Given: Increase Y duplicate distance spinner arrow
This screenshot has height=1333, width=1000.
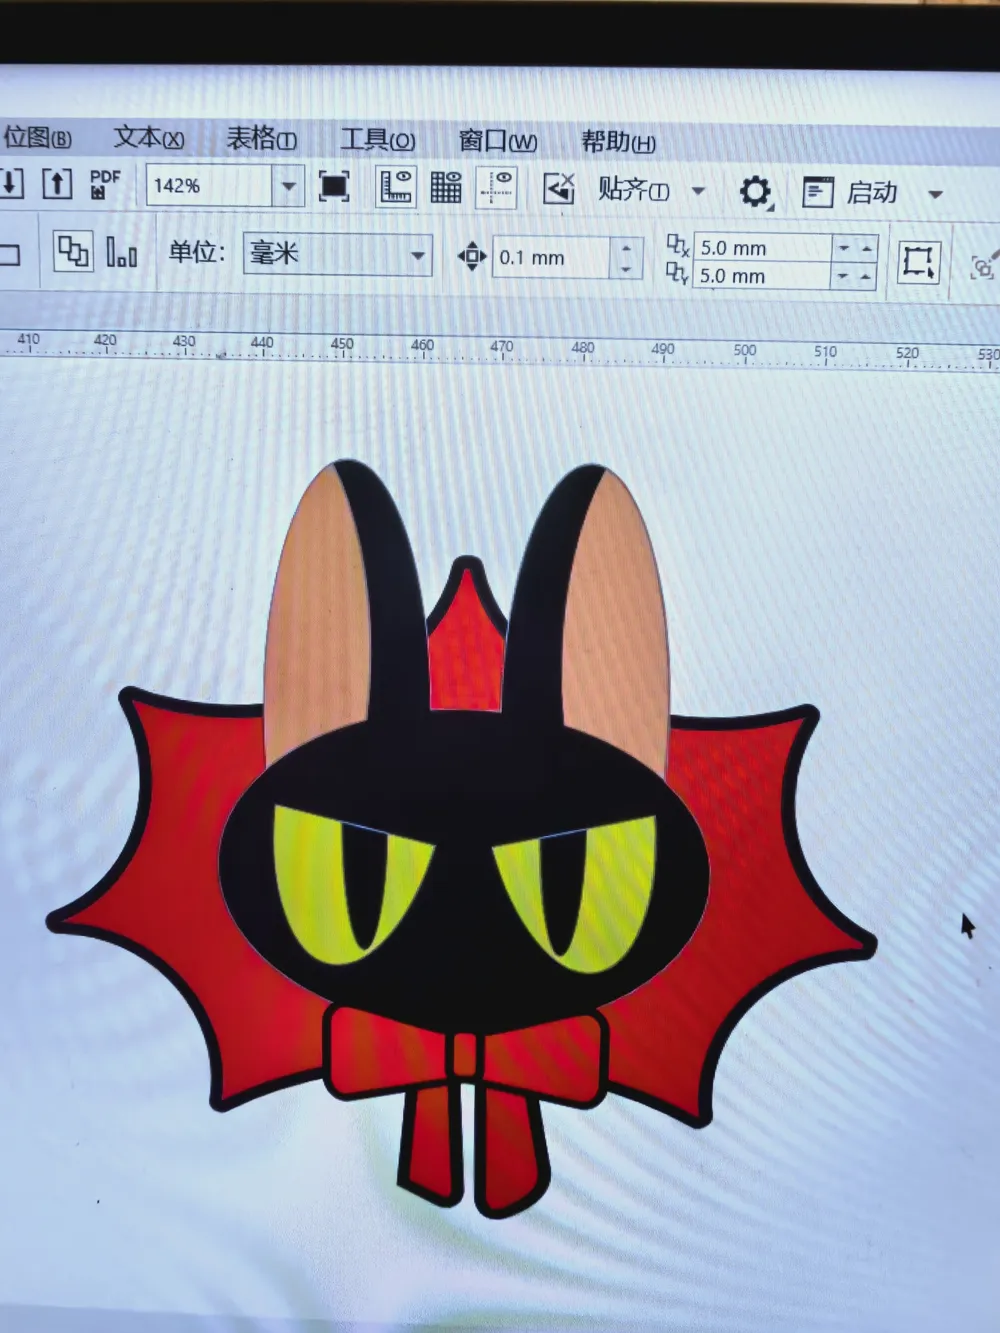Looking at the screenshot, I should tap(866, 276).
